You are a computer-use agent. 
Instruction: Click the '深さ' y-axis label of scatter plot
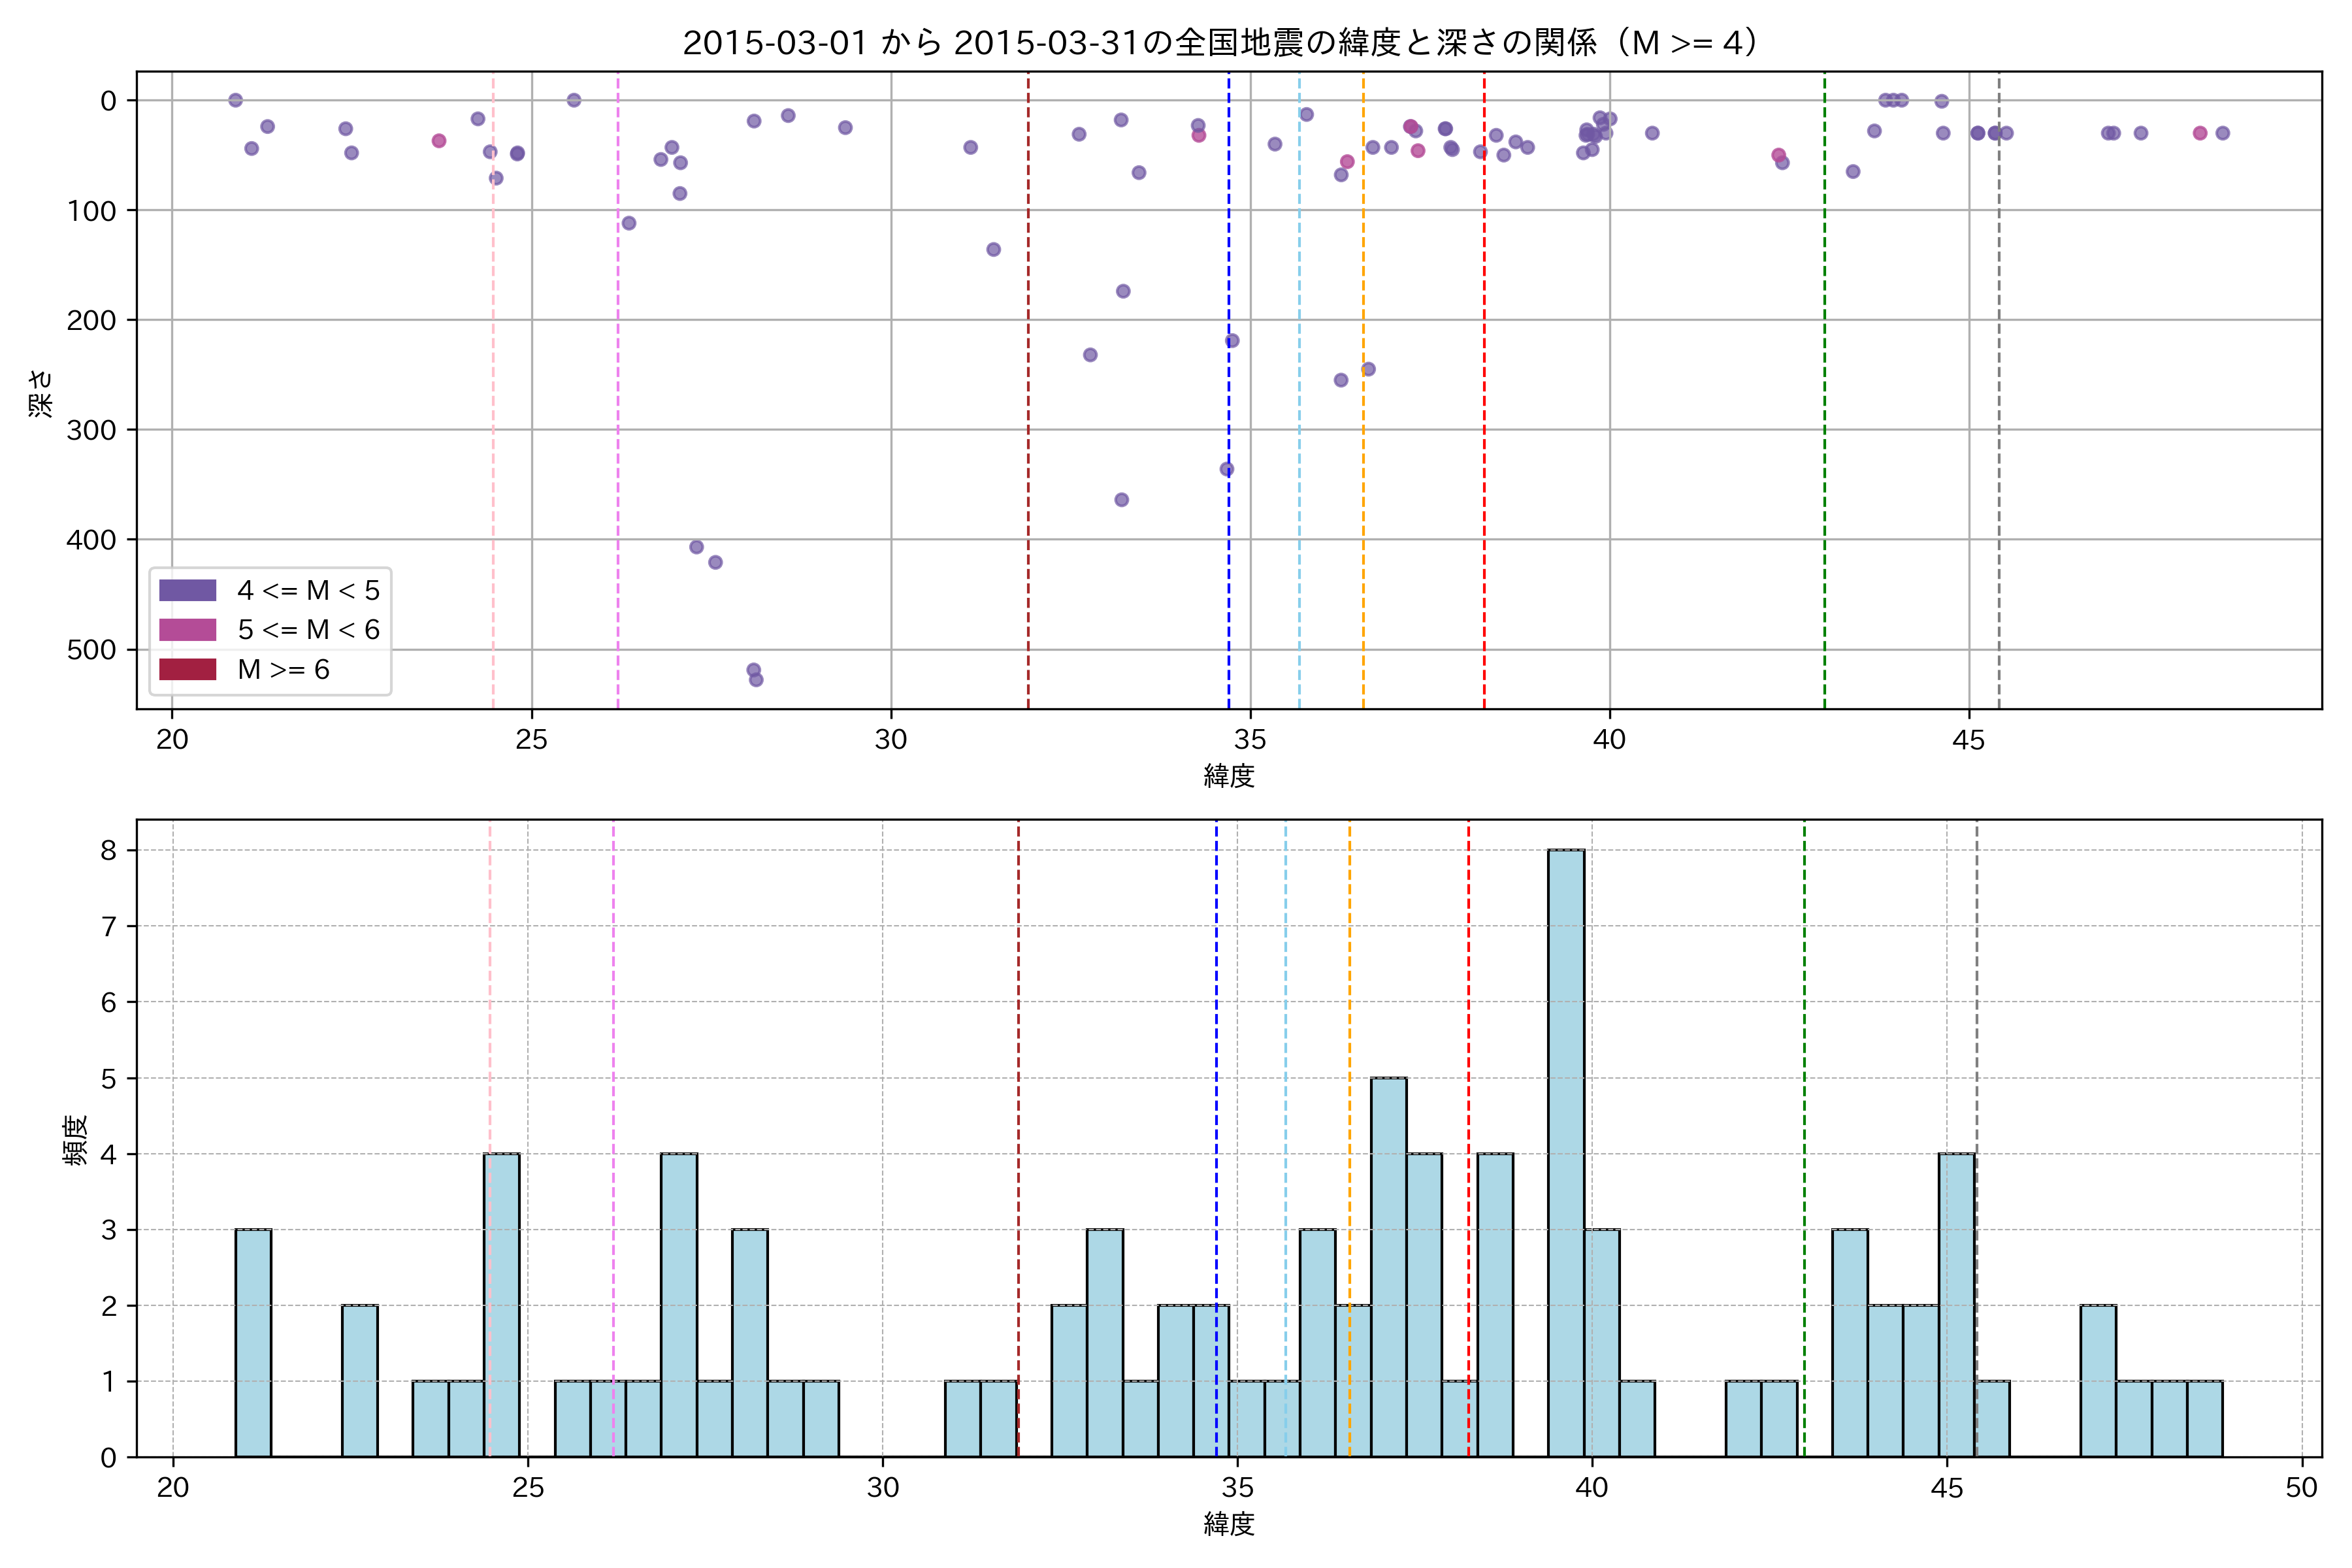click(40, 393)
